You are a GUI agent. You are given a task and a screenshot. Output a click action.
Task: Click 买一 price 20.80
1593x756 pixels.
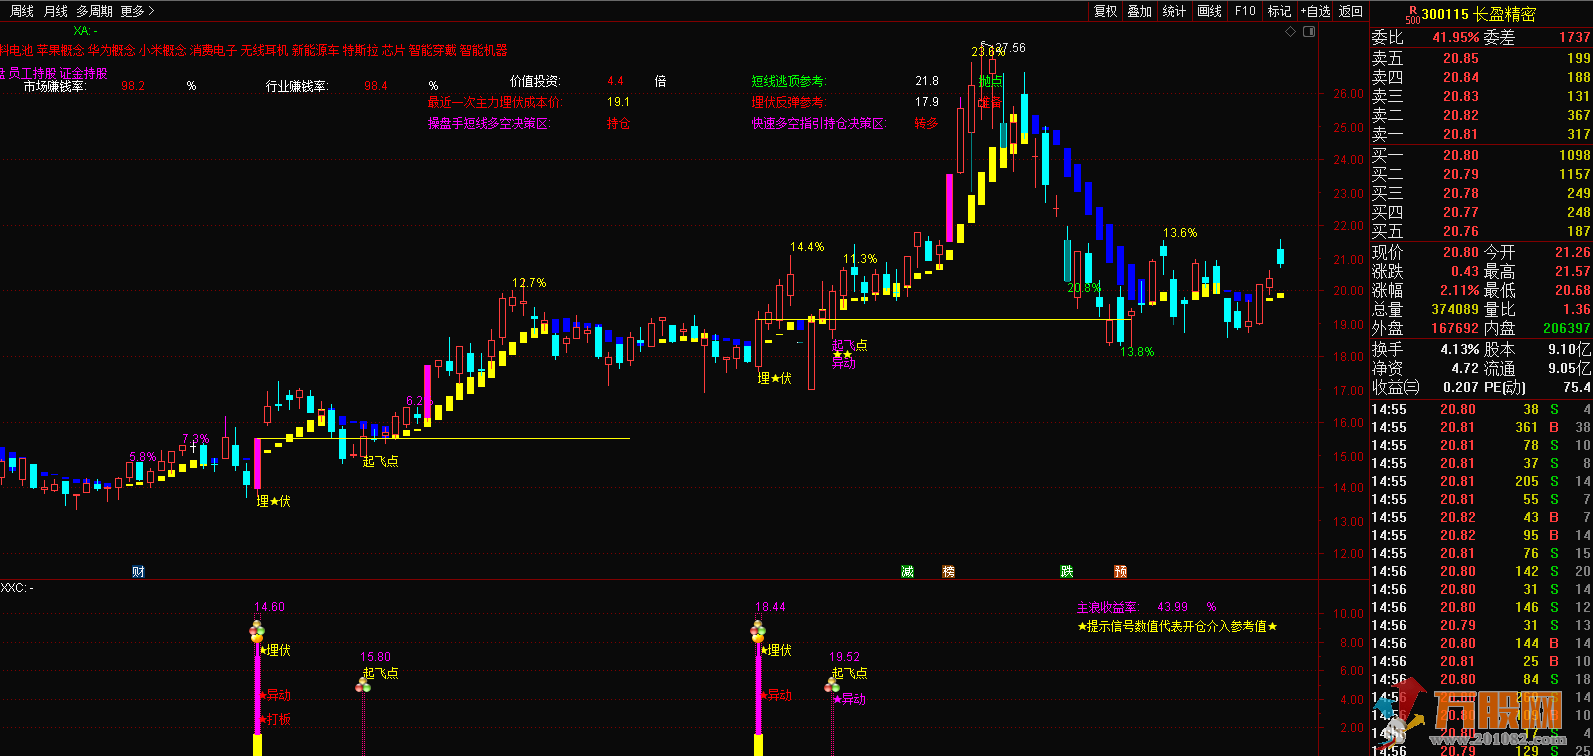click(1460, 155)
